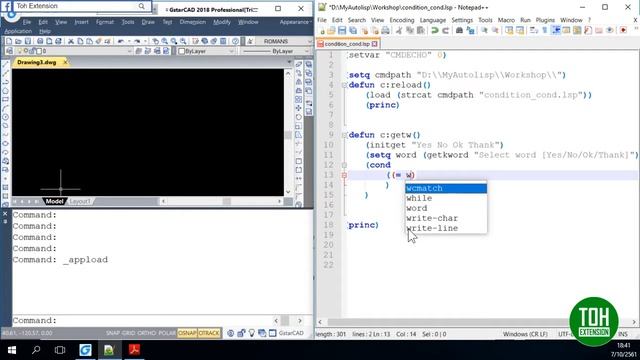Collapse the defun c:reload fold marker on line 4

[344, 85]
